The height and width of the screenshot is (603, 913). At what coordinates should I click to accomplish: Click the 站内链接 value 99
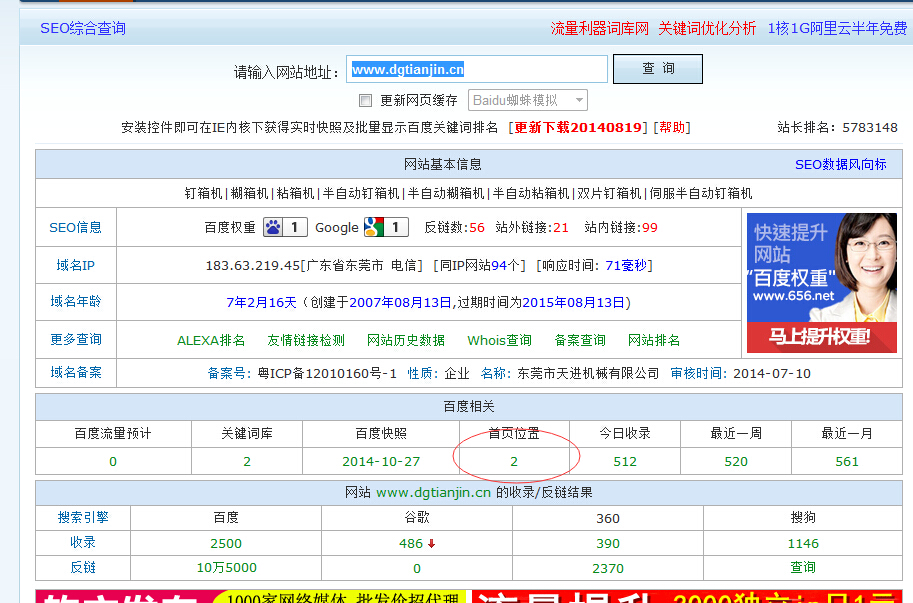pyautogui.click(x=650, y=228)
